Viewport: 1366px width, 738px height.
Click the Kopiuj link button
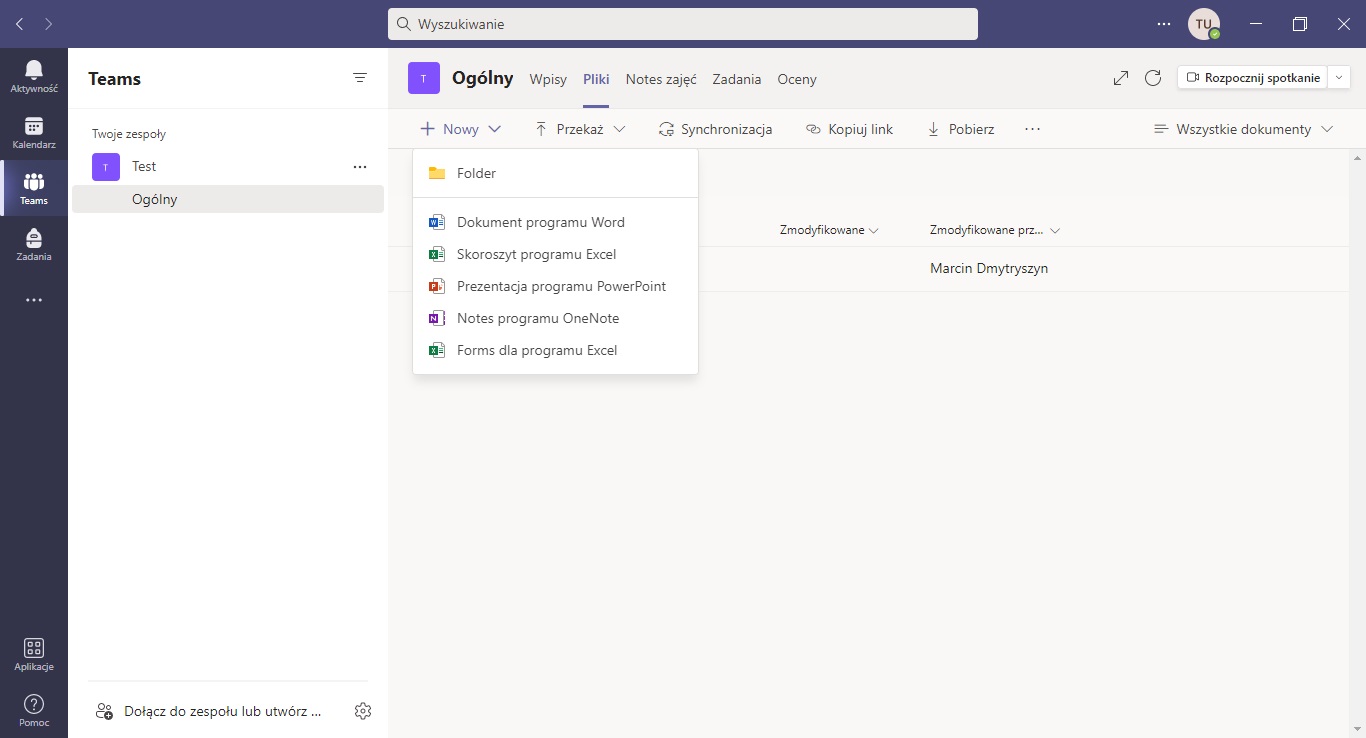(x=849, y=129)
